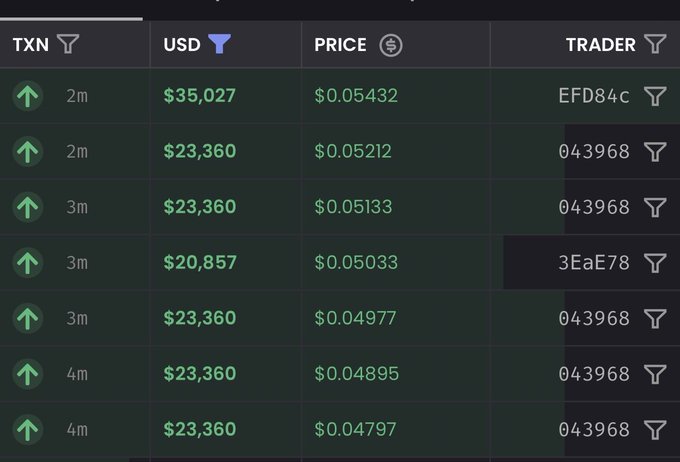Filter trader 043968 in $0.04977 row
Viewport: 680px width, 462px height.
(655, 318)
